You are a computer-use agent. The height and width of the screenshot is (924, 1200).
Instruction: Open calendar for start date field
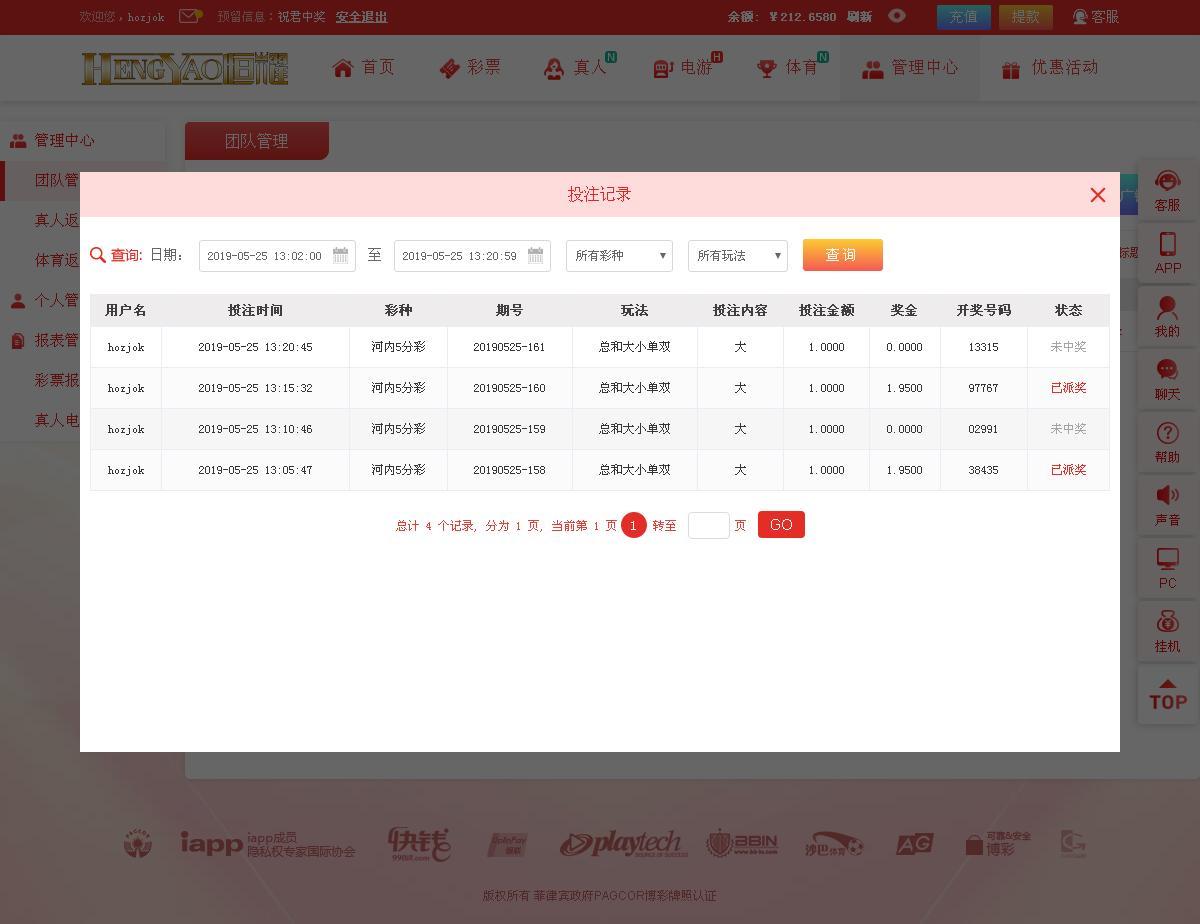[x=340, y=255]
